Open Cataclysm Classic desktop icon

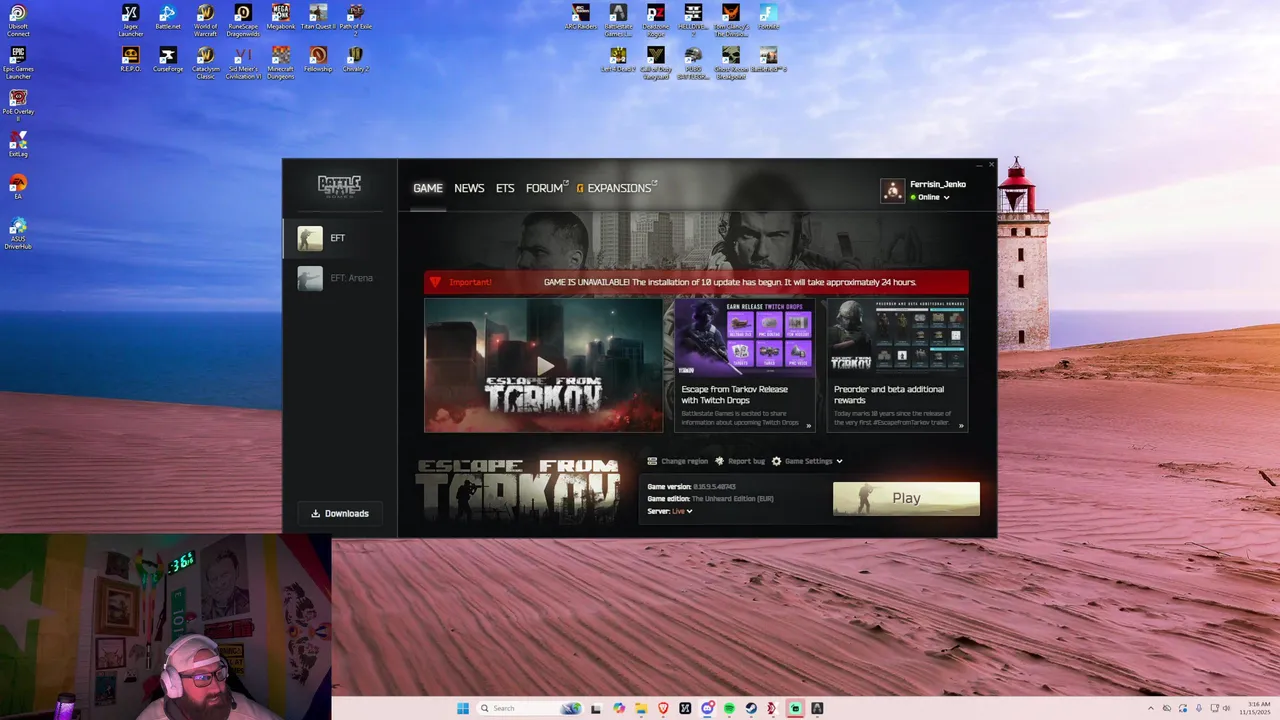tap(205, 62)
